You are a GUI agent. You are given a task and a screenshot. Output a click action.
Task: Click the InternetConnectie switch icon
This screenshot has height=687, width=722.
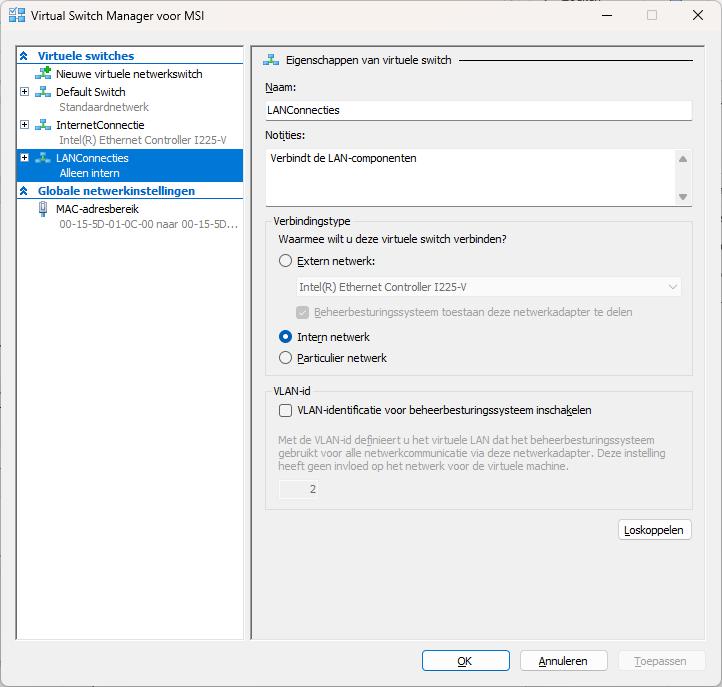pyautogui.click(x=43, y=125)
